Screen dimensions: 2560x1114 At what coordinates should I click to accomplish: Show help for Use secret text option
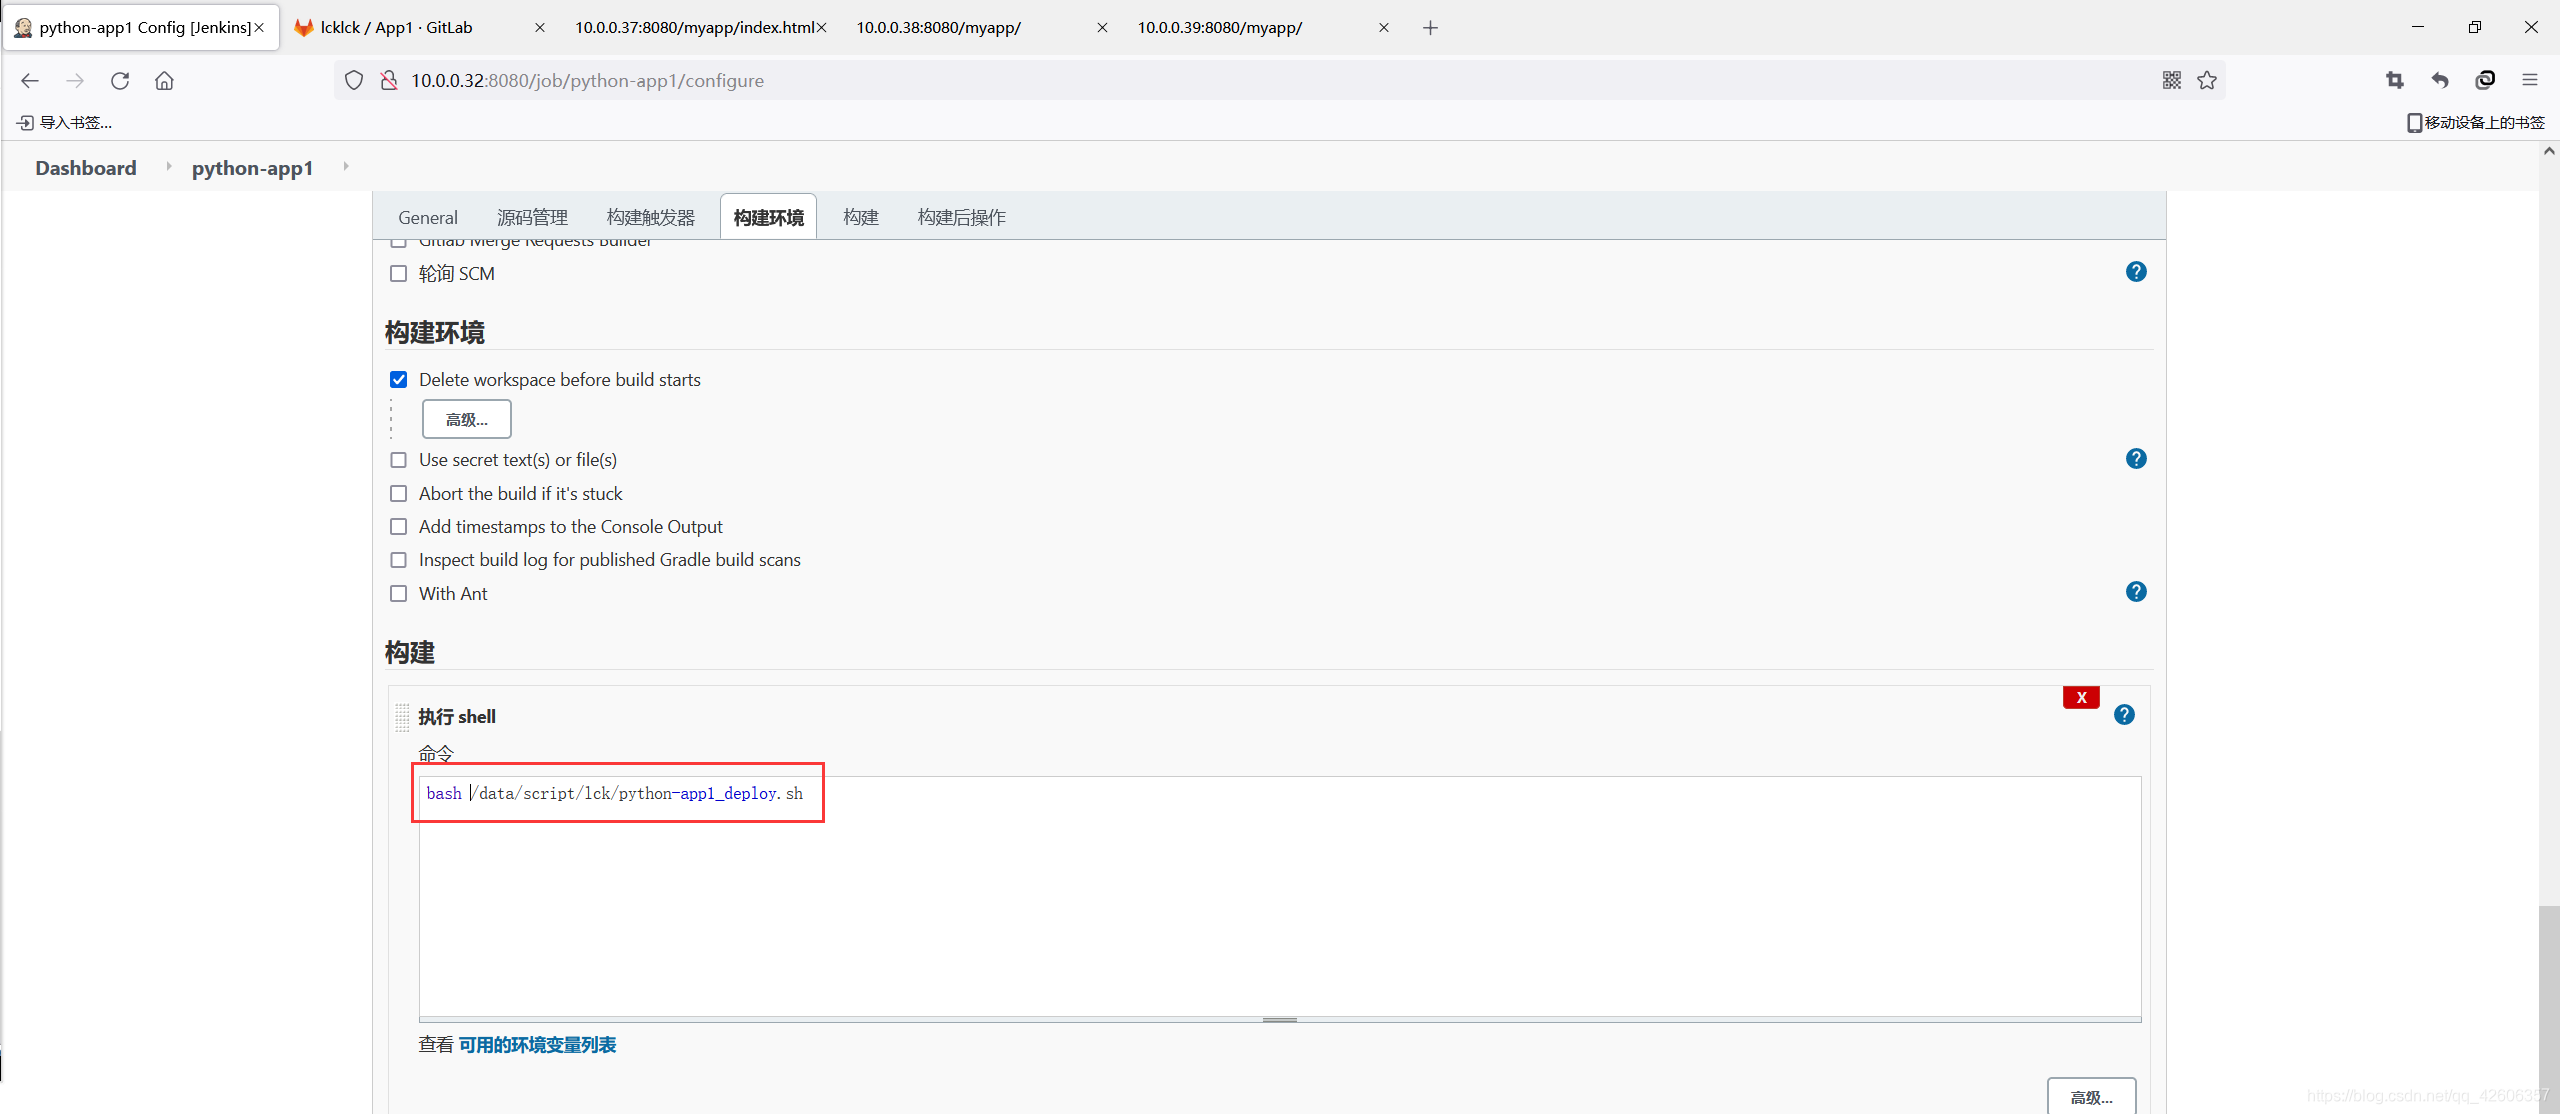click(x=2136, y=459)
